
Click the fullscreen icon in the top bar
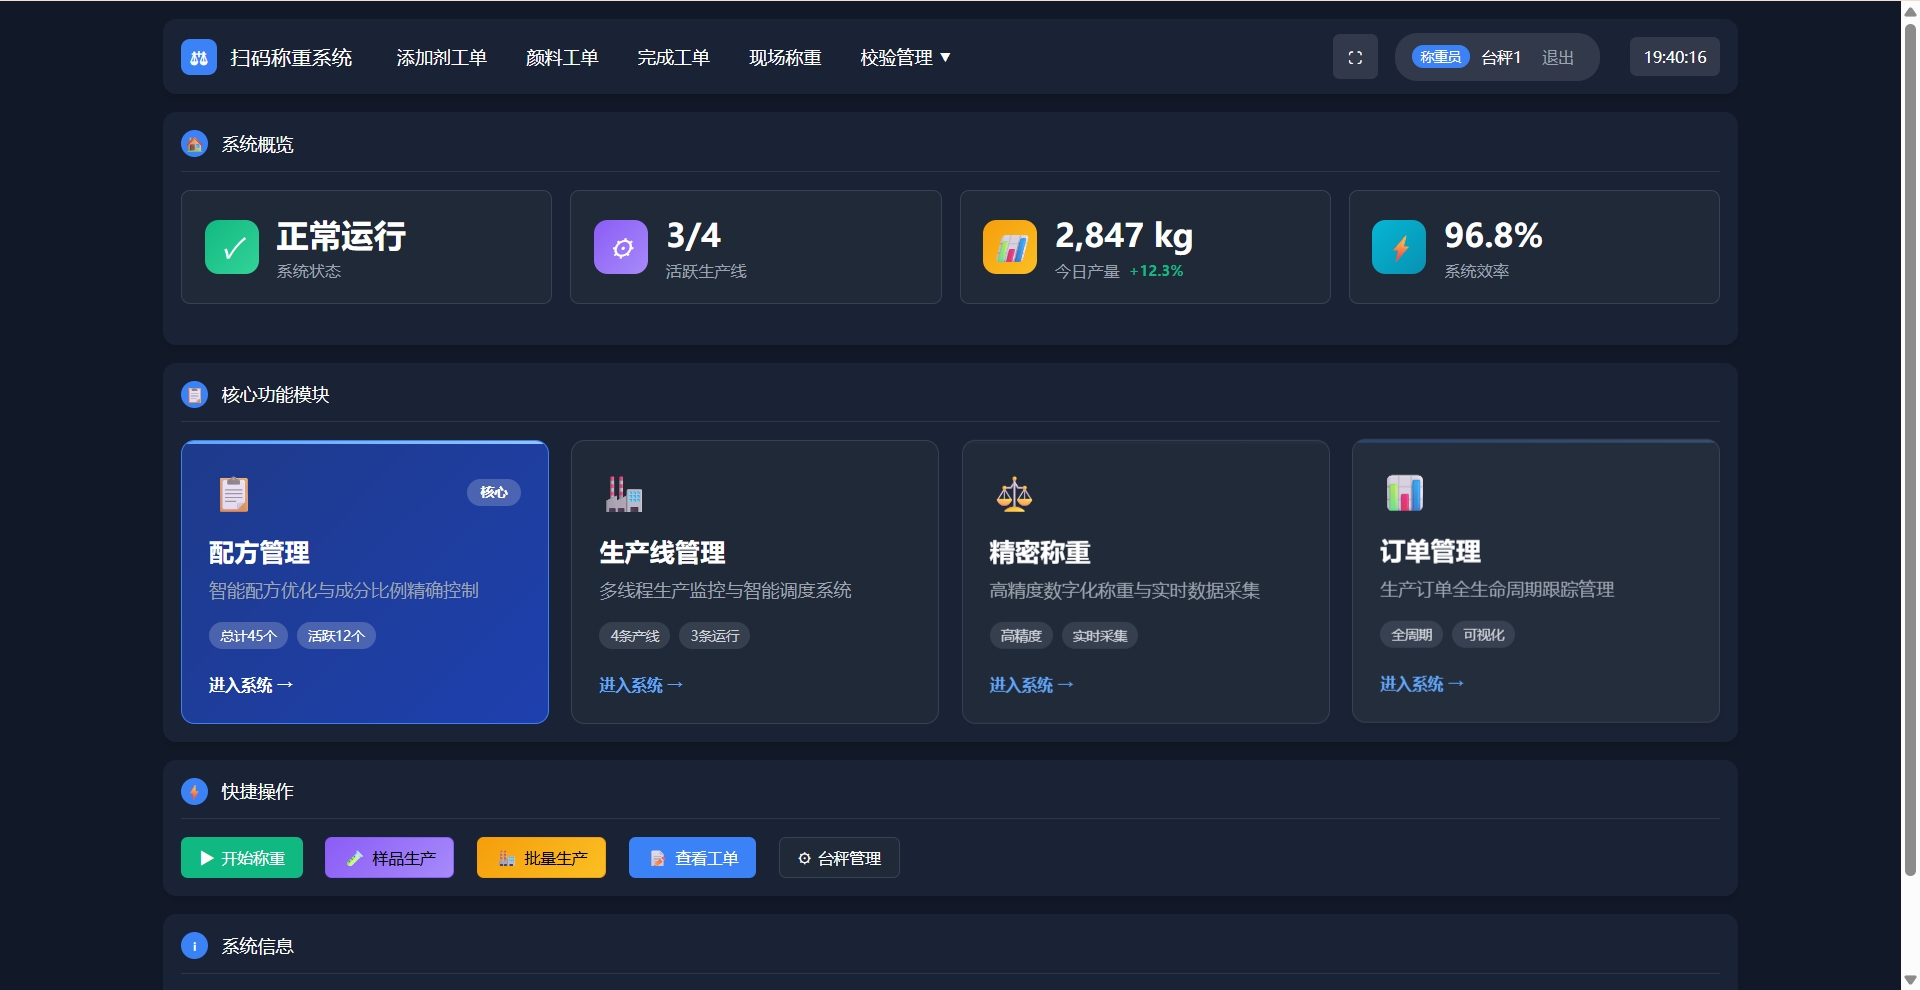(1355, 57)
